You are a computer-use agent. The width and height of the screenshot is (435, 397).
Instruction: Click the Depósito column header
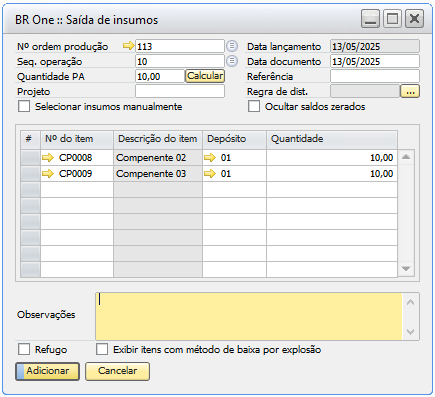(x=235, y=139)
